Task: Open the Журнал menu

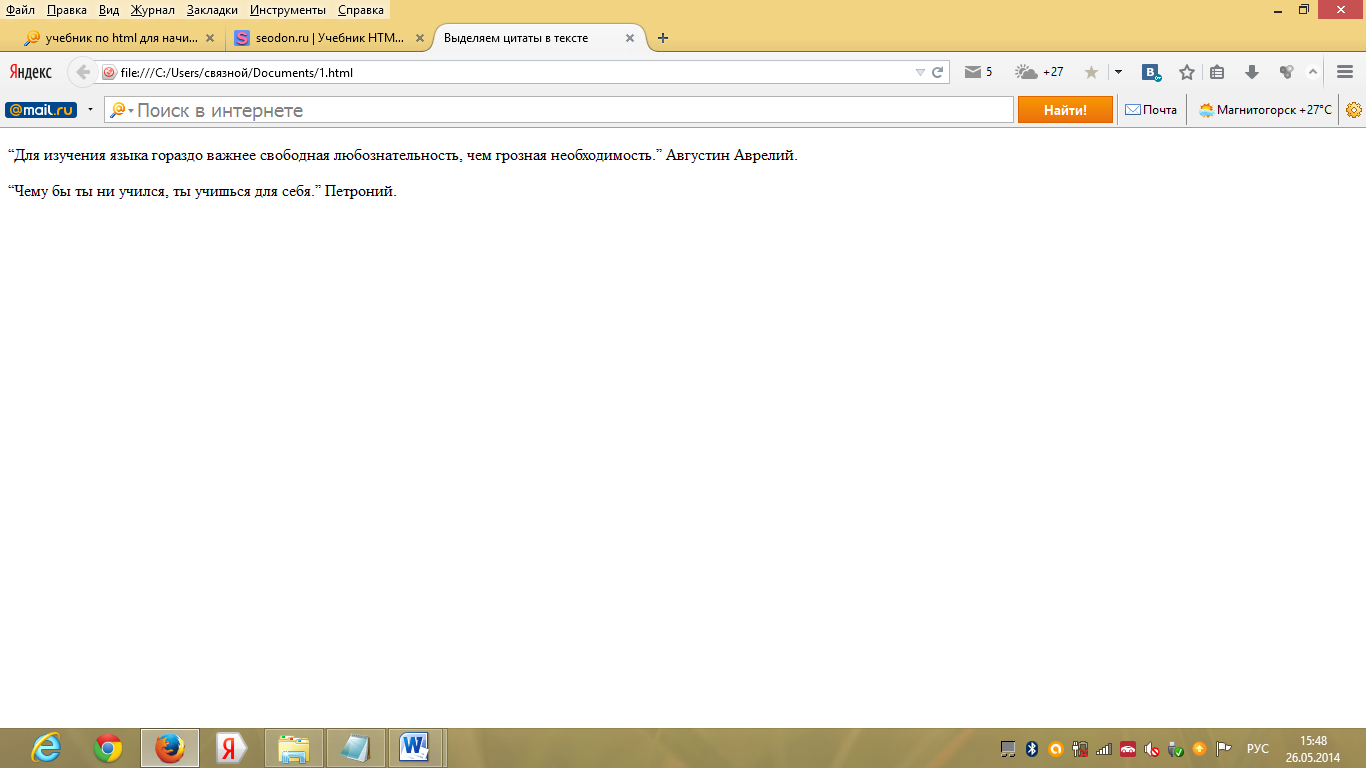Action: pyautogui.click(x=153, y=10)
